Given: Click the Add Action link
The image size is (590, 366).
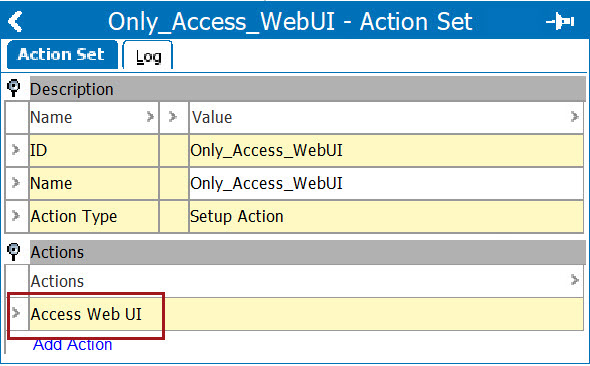Looking at the screenshot, I should tap(72, 345).
